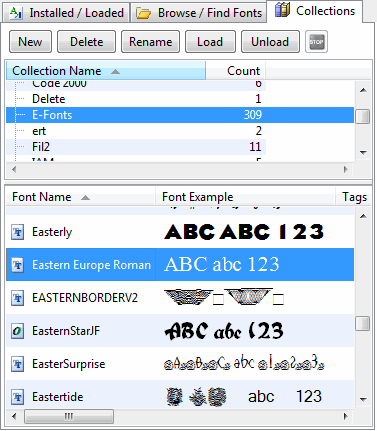Sort by Collection Name column header
The image size is (377, 431).
pos(106,71)
